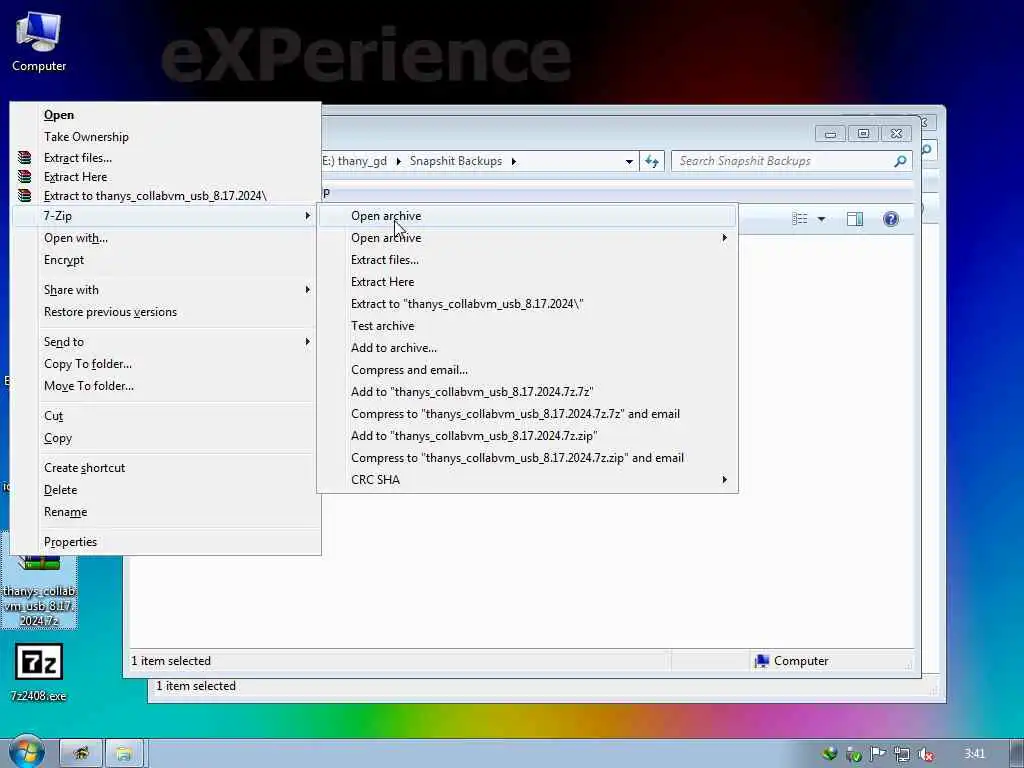The width and height of the screenshot is (1024, 768).
Task: Click the search magnifier in Snapshit Backups box
Action: [900, 161]
